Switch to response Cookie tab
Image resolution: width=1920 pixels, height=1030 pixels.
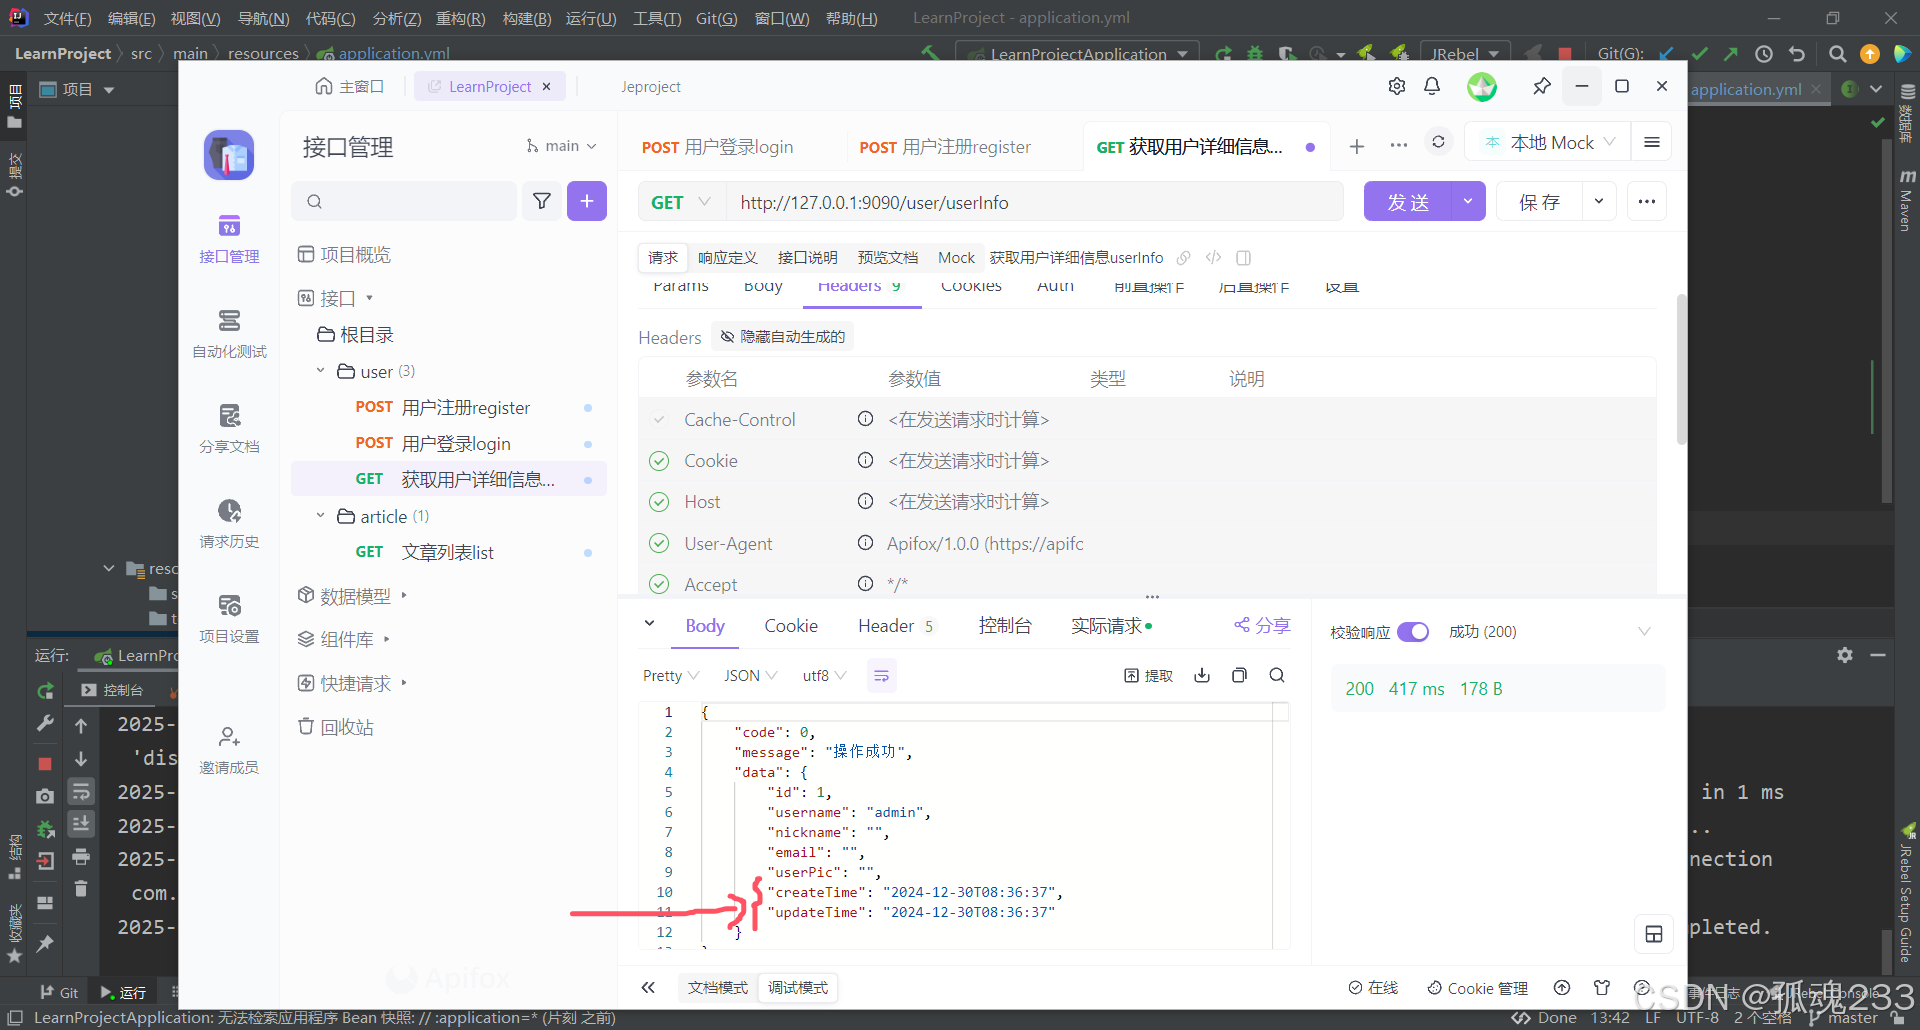point(791,626)
